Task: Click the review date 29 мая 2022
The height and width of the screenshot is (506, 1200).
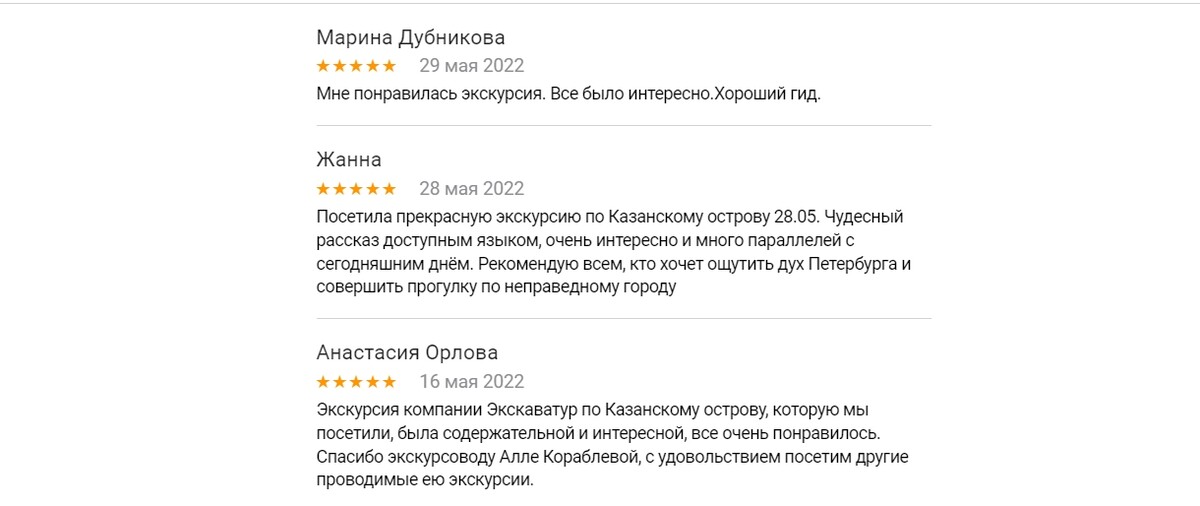Action: pos(471,66)
